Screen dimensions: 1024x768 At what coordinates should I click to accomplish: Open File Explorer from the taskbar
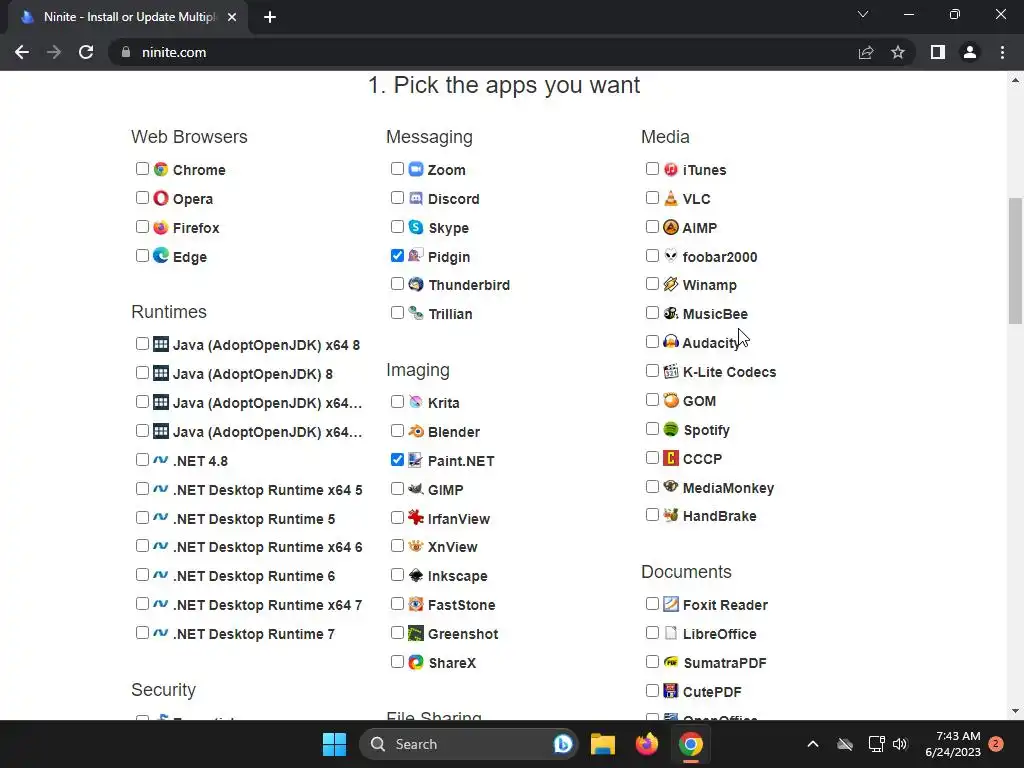click(603, 744)
